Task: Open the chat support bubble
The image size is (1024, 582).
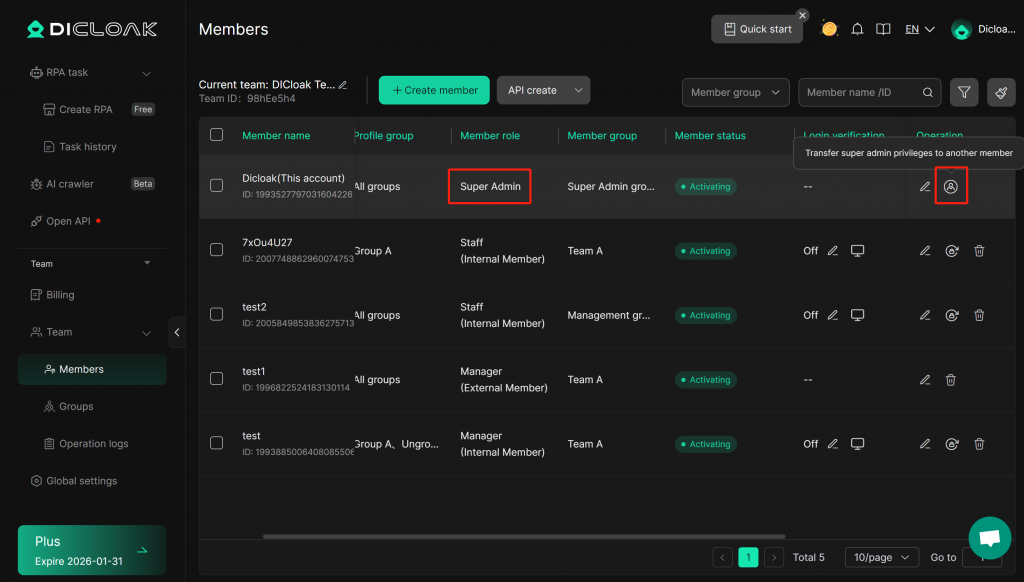Action: pos(989,538)
